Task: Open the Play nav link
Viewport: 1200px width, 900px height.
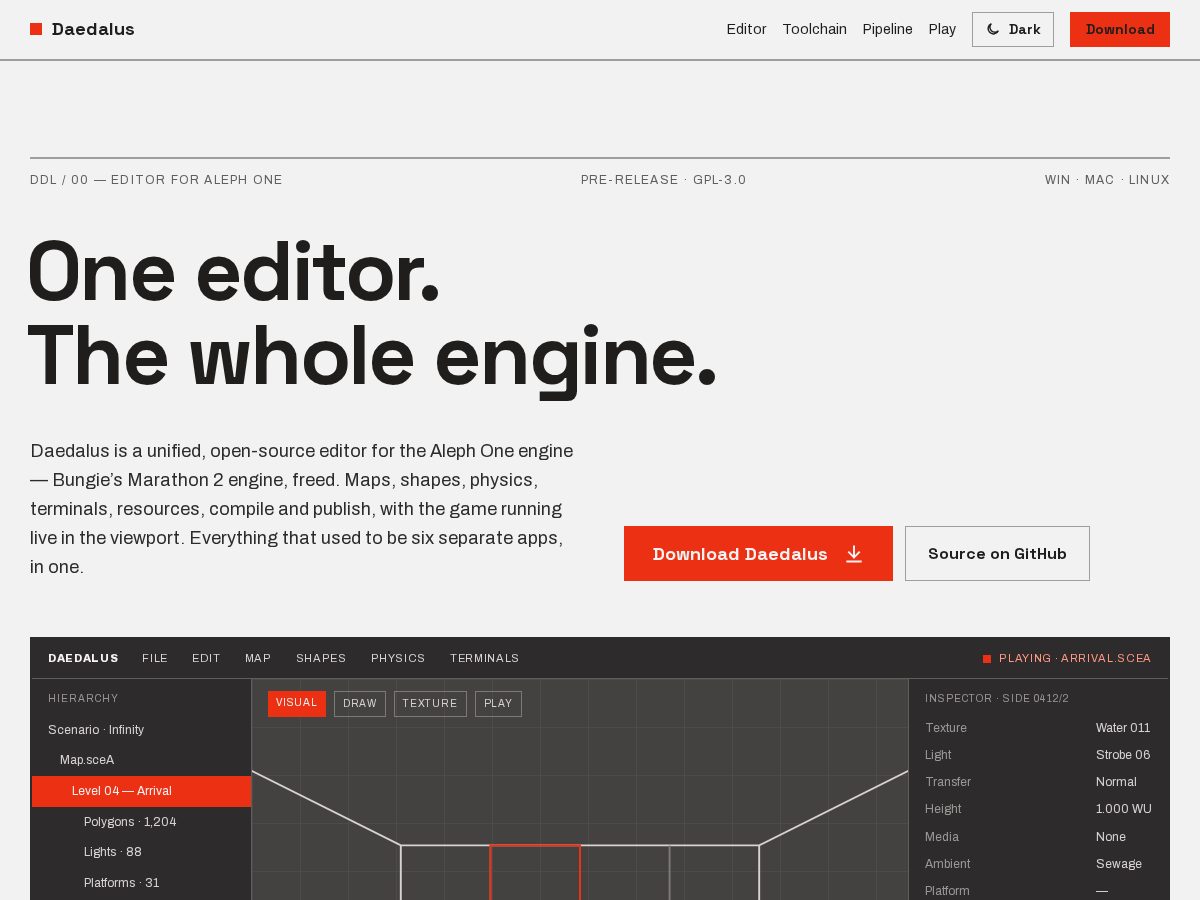Action: [x=942, y=30]
